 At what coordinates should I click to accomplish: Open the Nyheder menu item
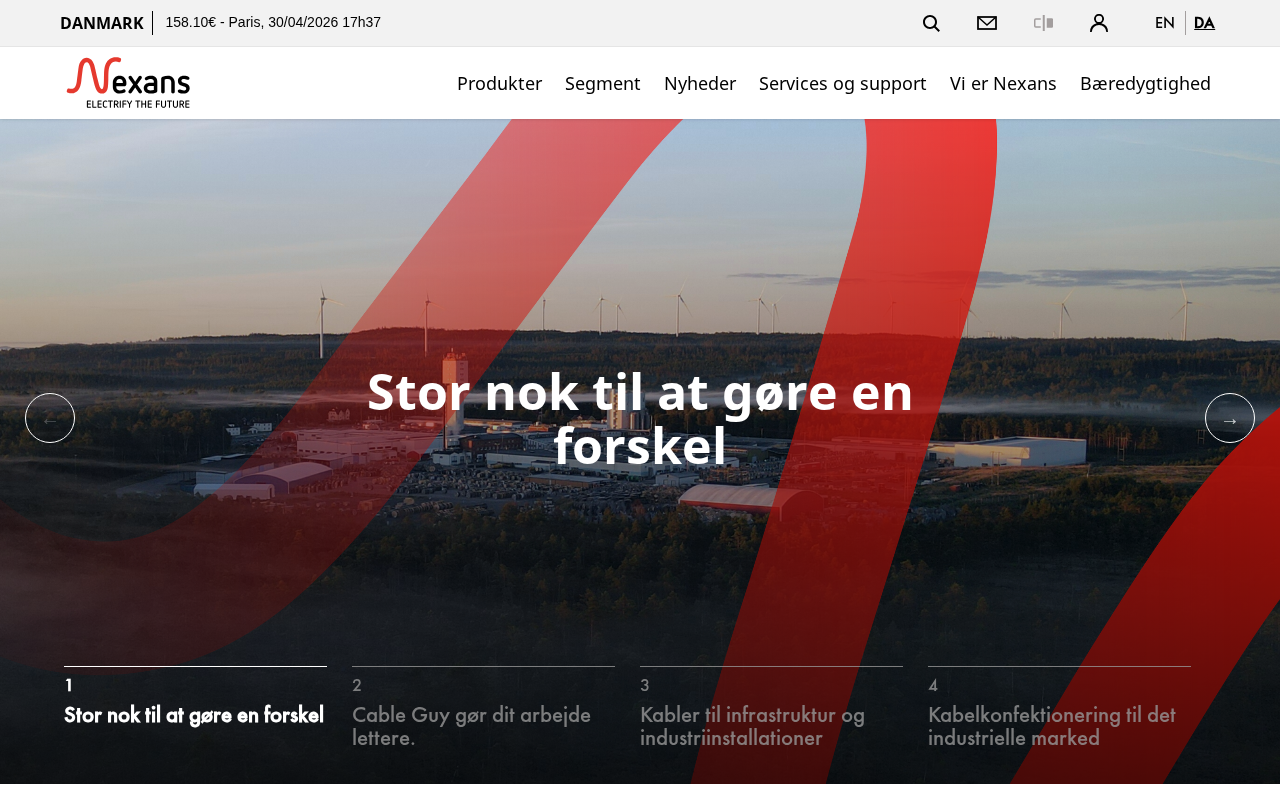click(x=700, y=83)
